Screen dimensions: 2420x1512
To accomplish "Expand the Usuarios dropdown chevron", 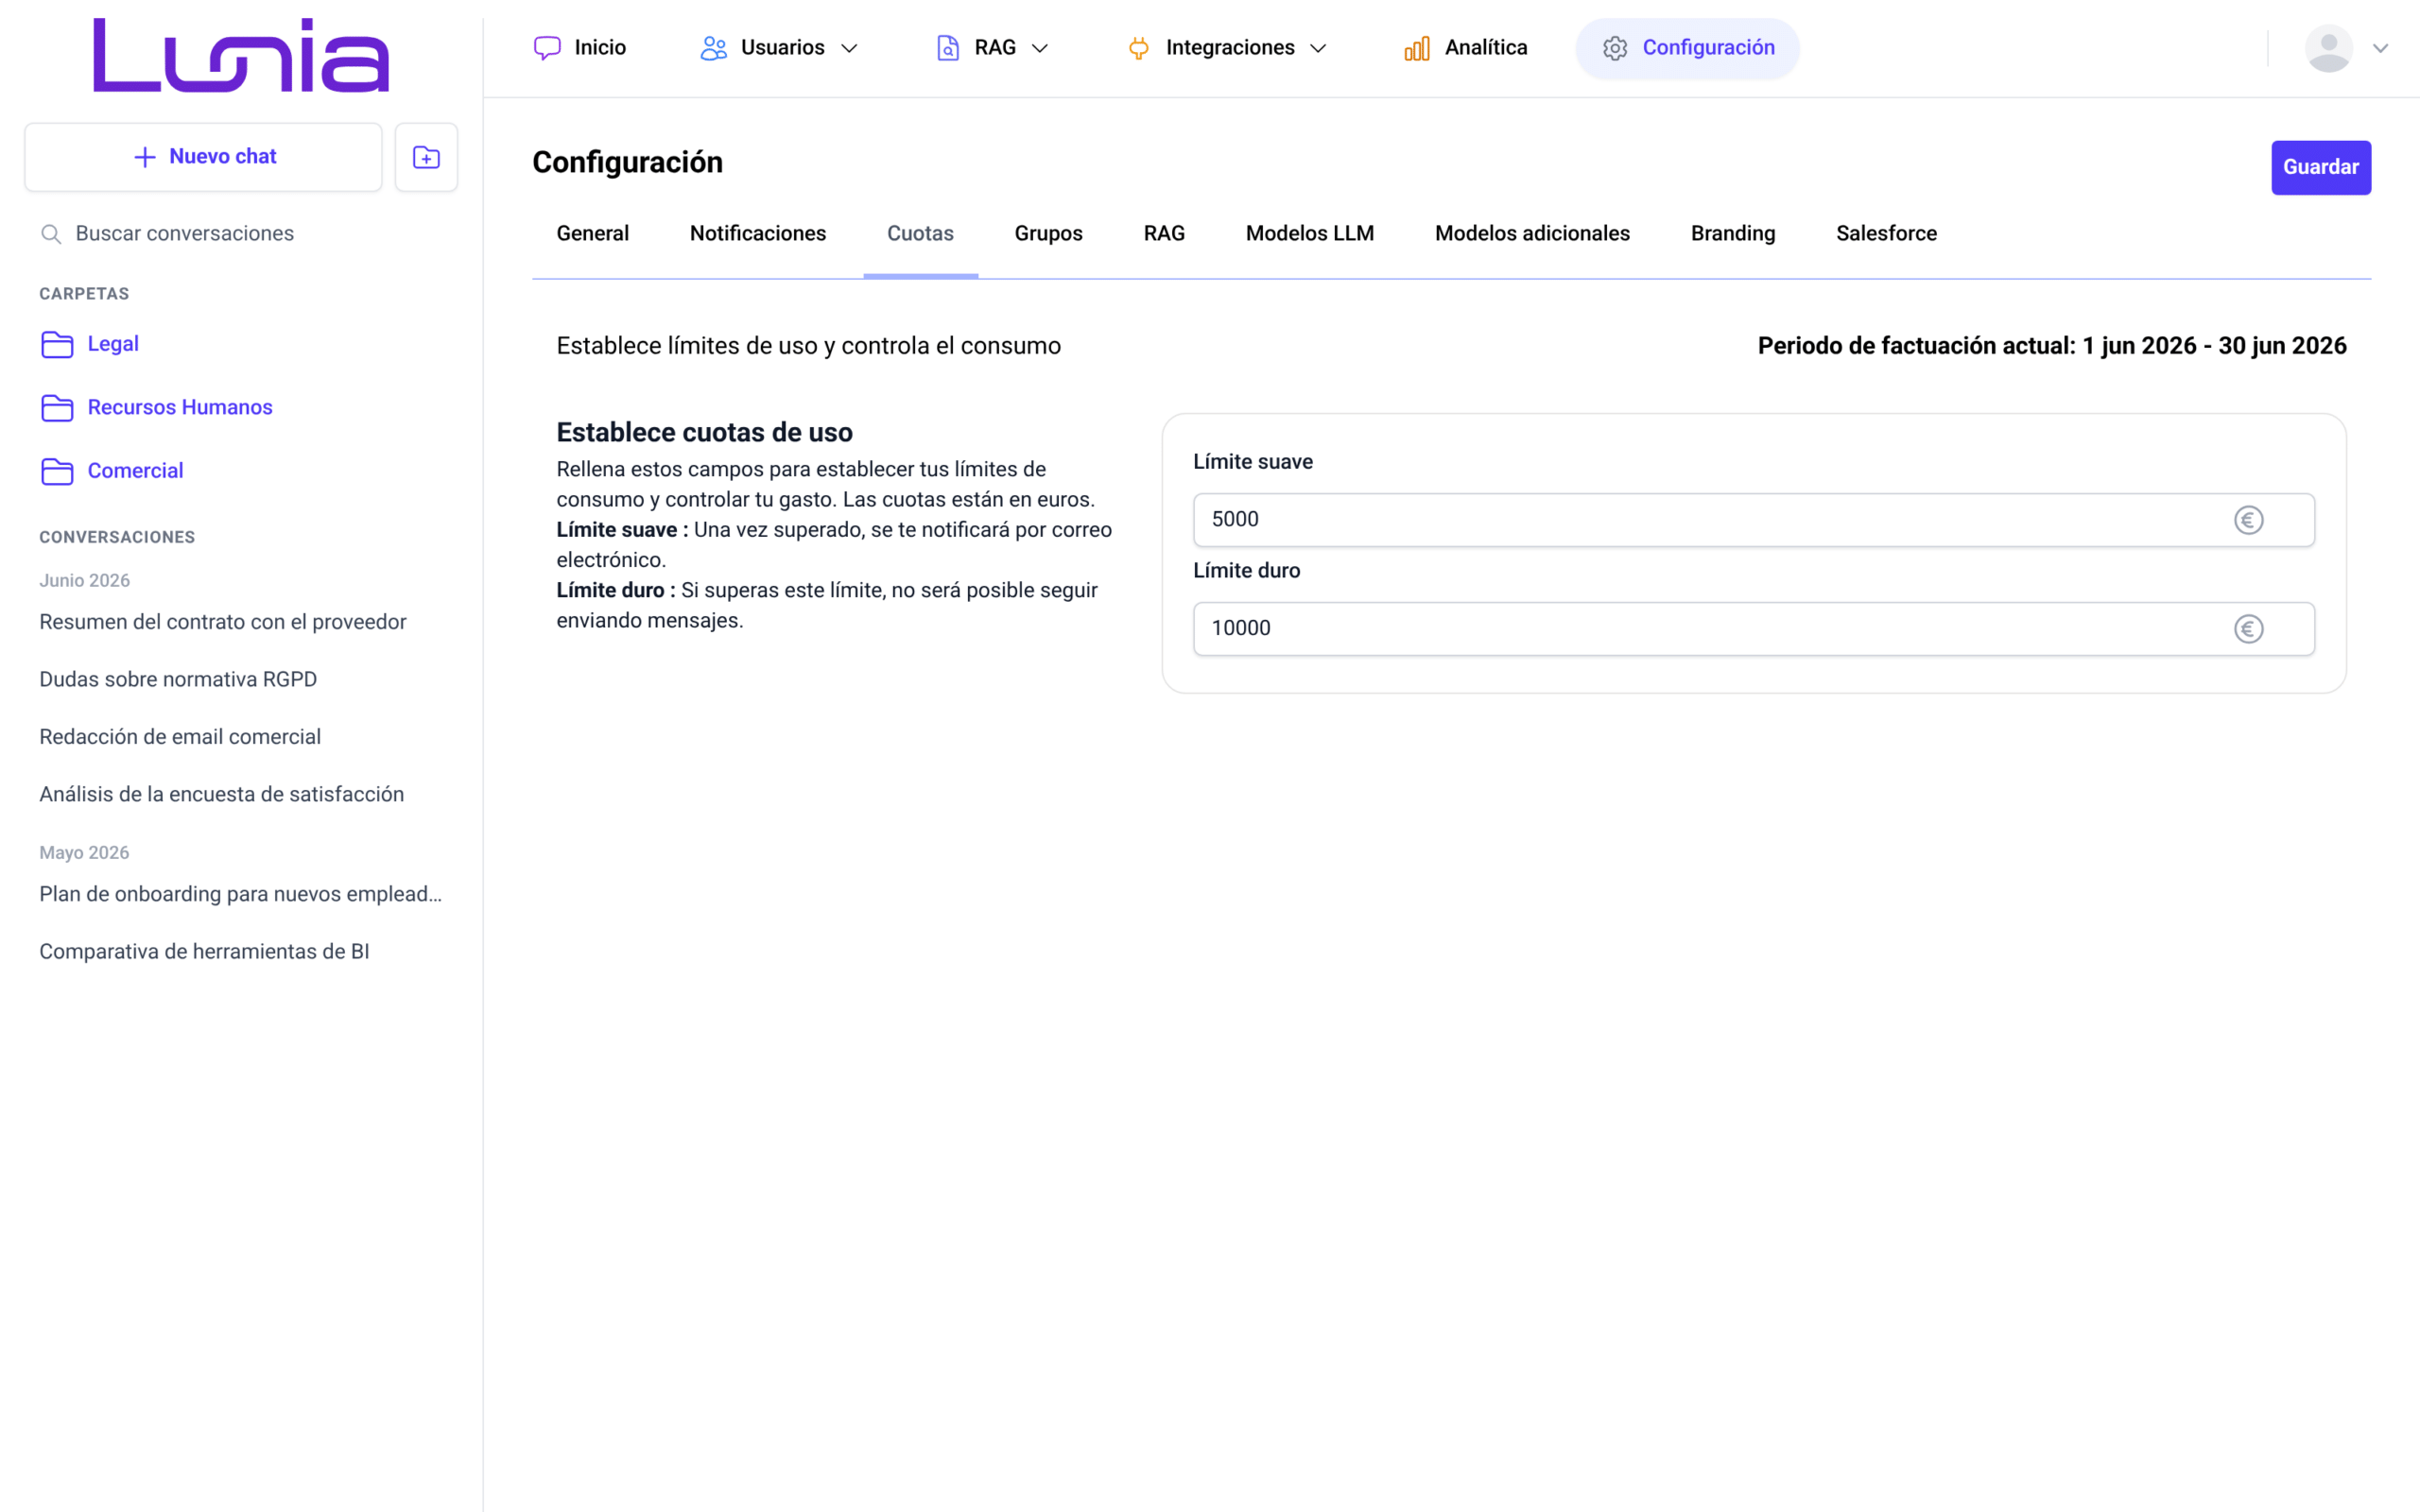I will tap(849, 48).
